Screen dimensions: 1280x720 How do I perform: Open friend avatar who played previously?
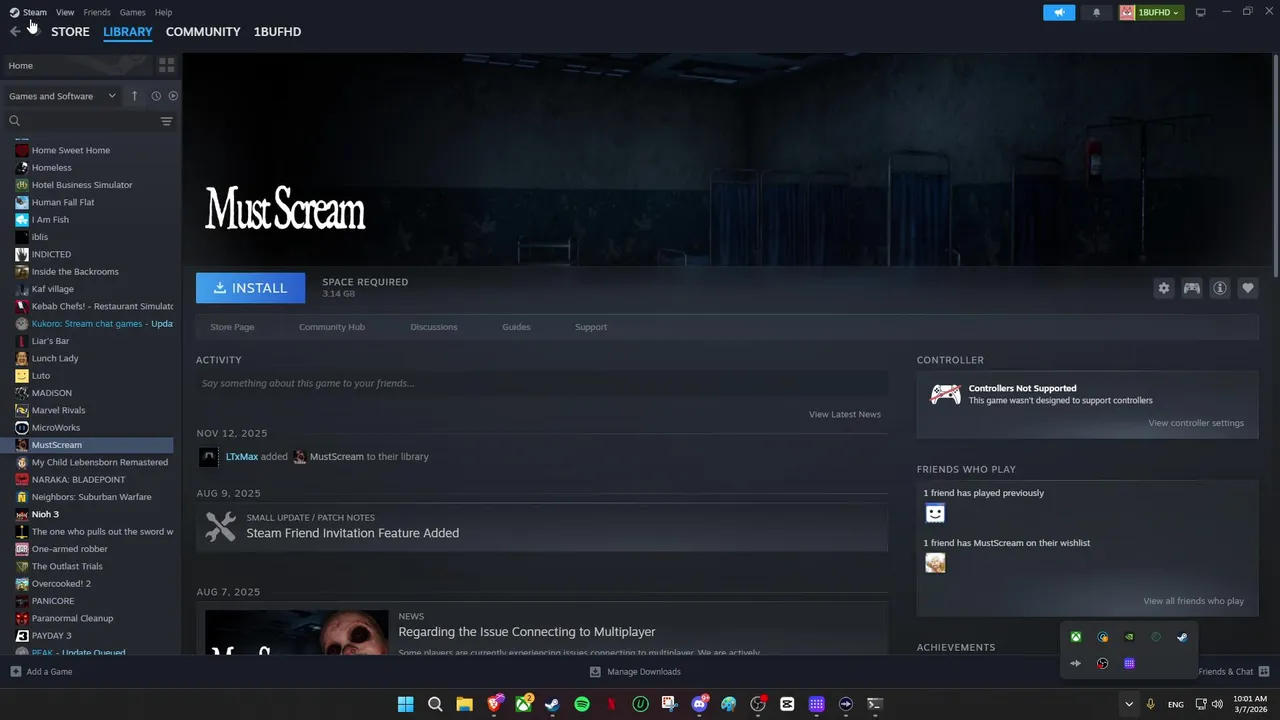pyautogui.click(x=935, y=513)
